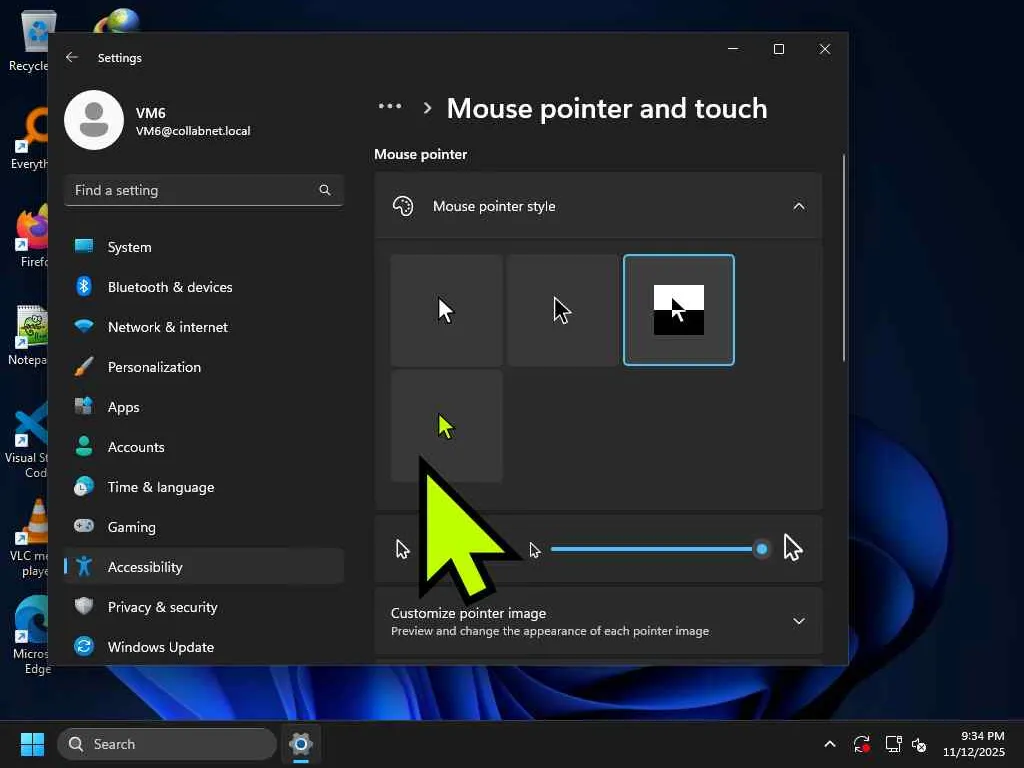
Task: Select the custom lime pointer style
Action: (447, 426)
